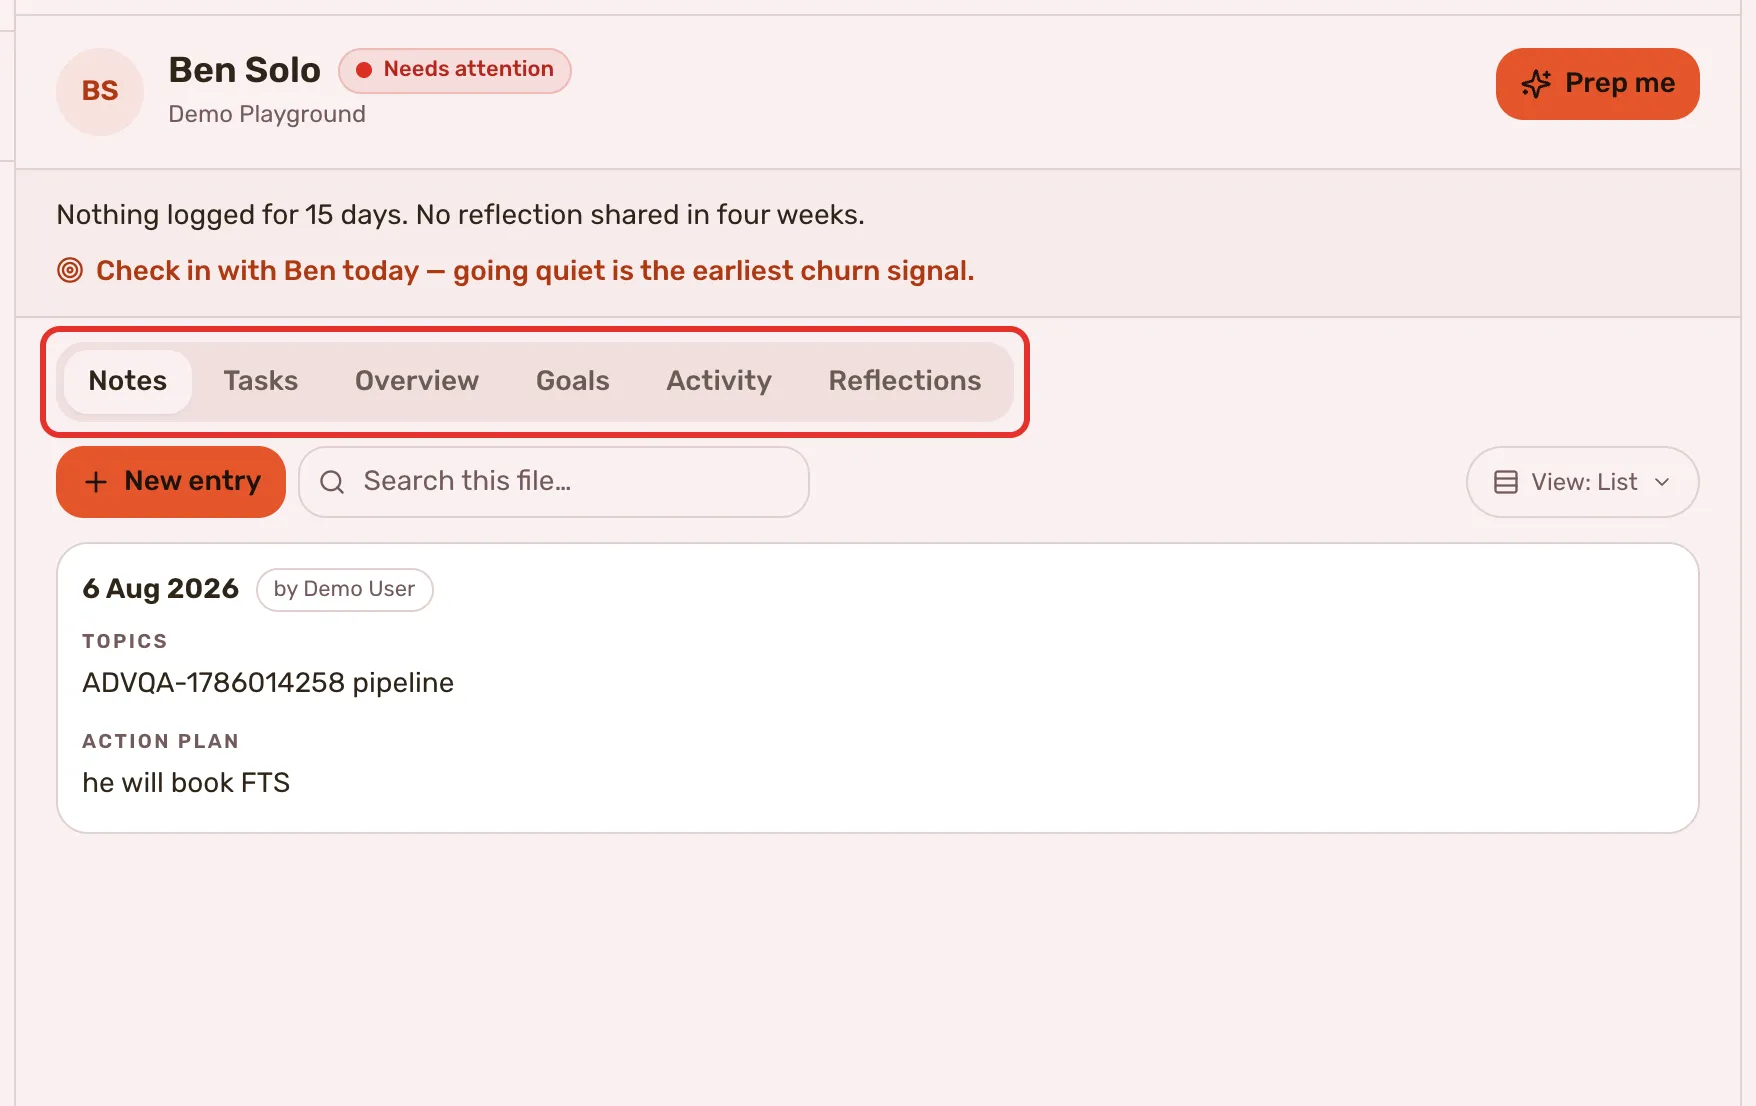Click the by Demo User tag
Screen dimensions: 1756x1106
[345, 589]
